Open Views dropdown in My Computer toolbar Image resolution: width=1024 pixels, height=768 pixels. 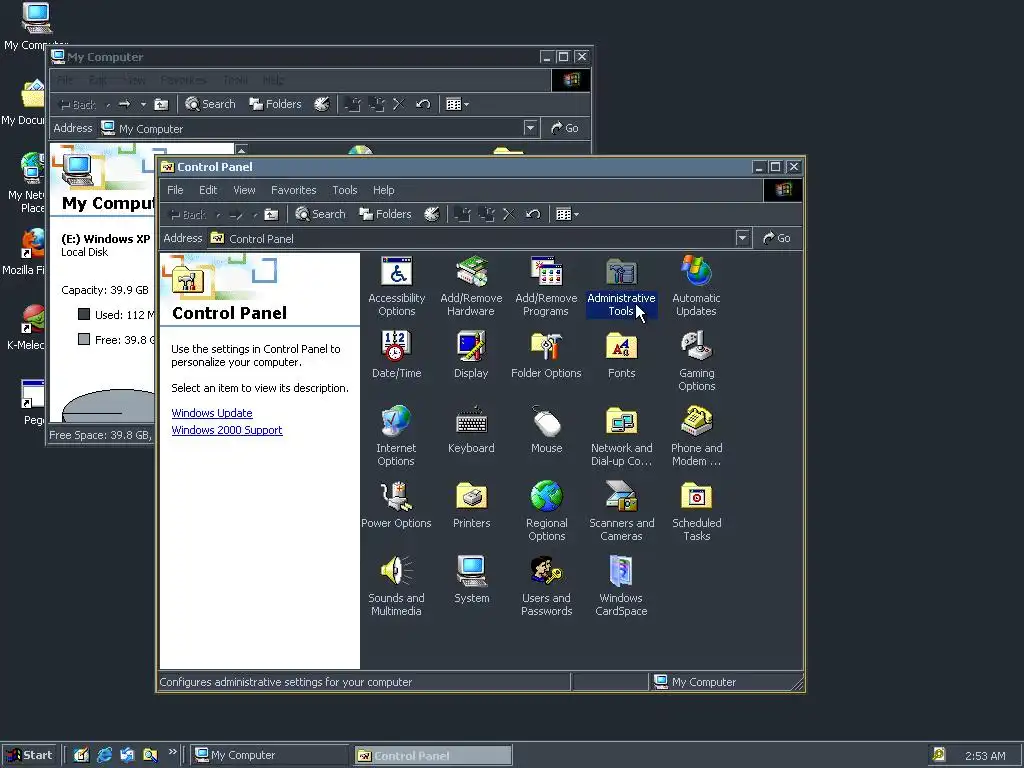click(x=457, y=104)
